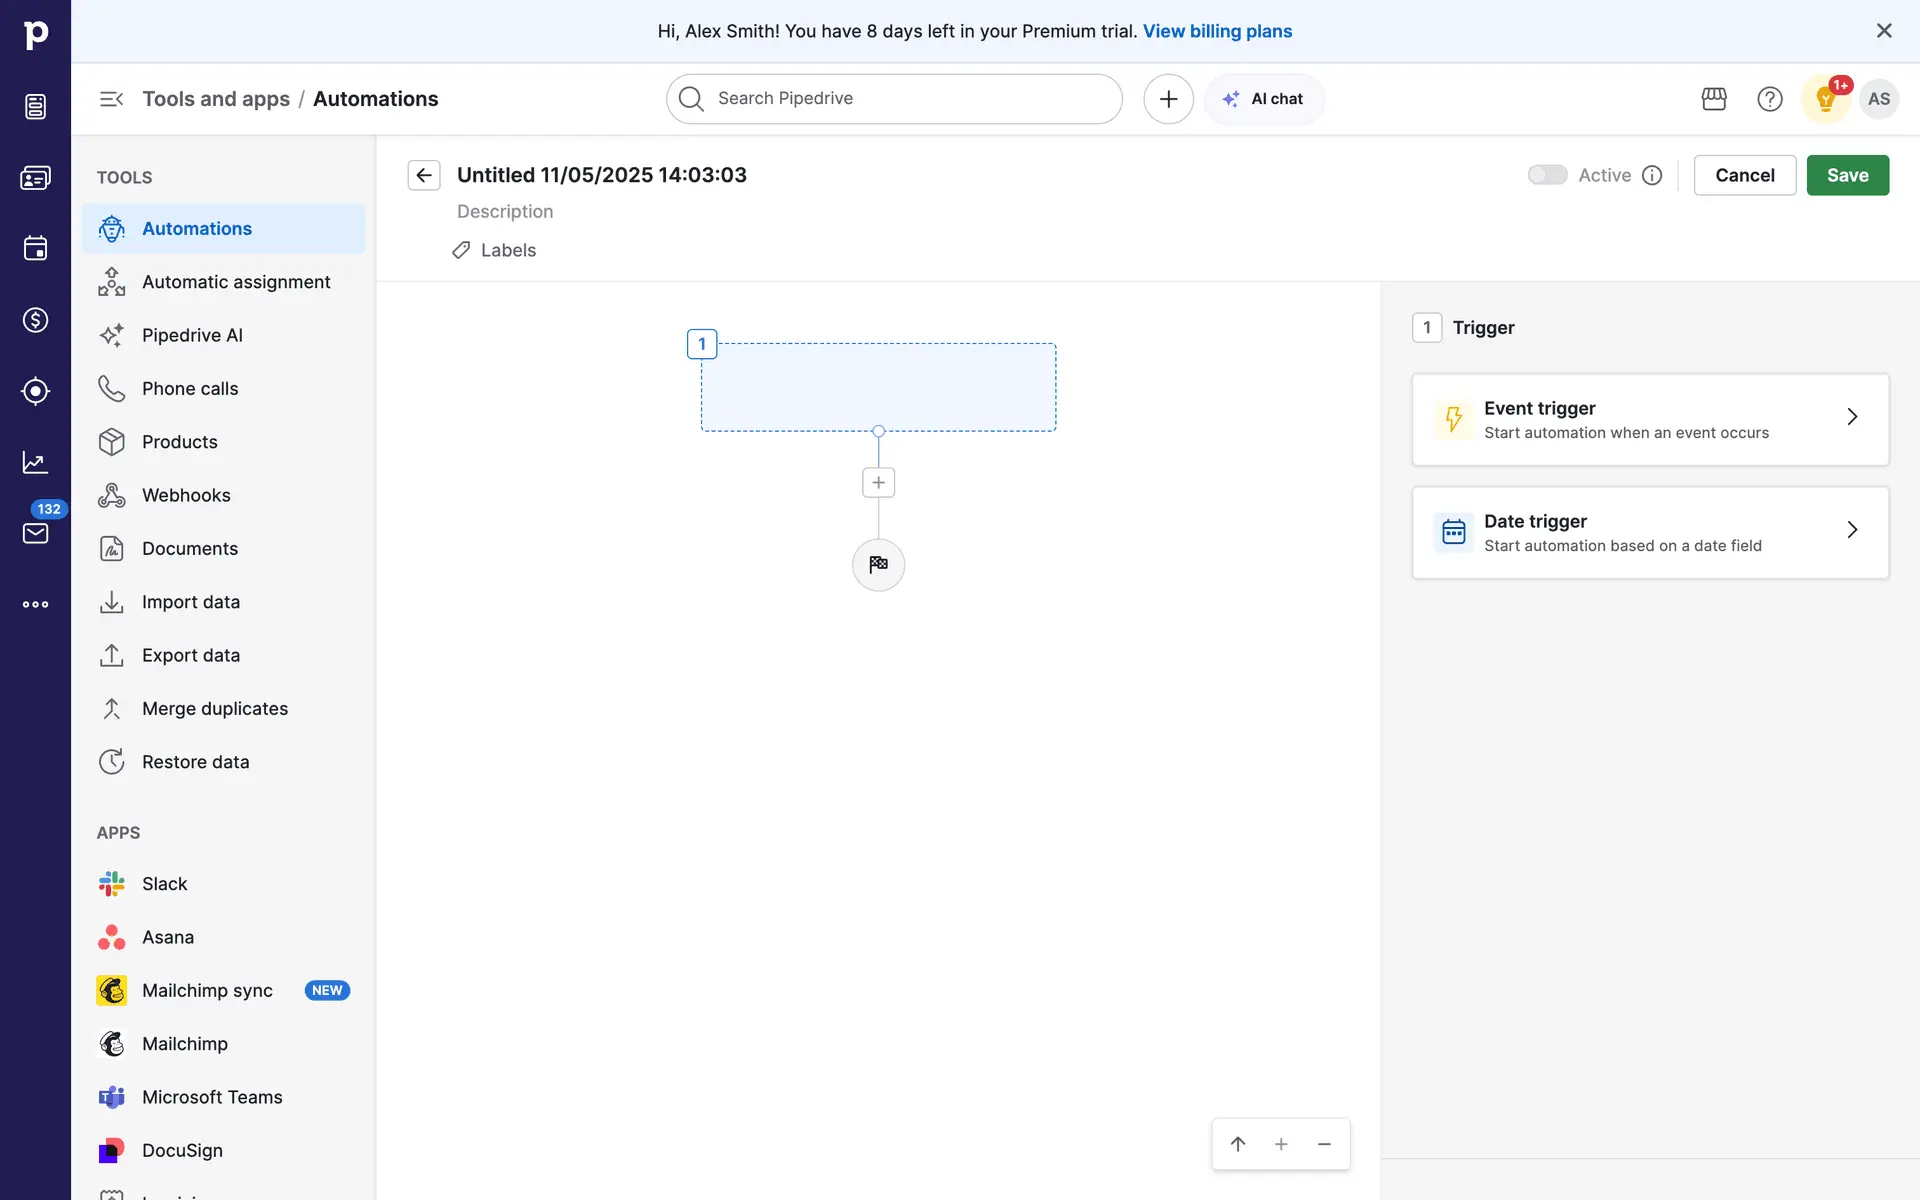Click the finish flag node
The height and width of the screenshot is (1200, 1920).
click(878, 565)
